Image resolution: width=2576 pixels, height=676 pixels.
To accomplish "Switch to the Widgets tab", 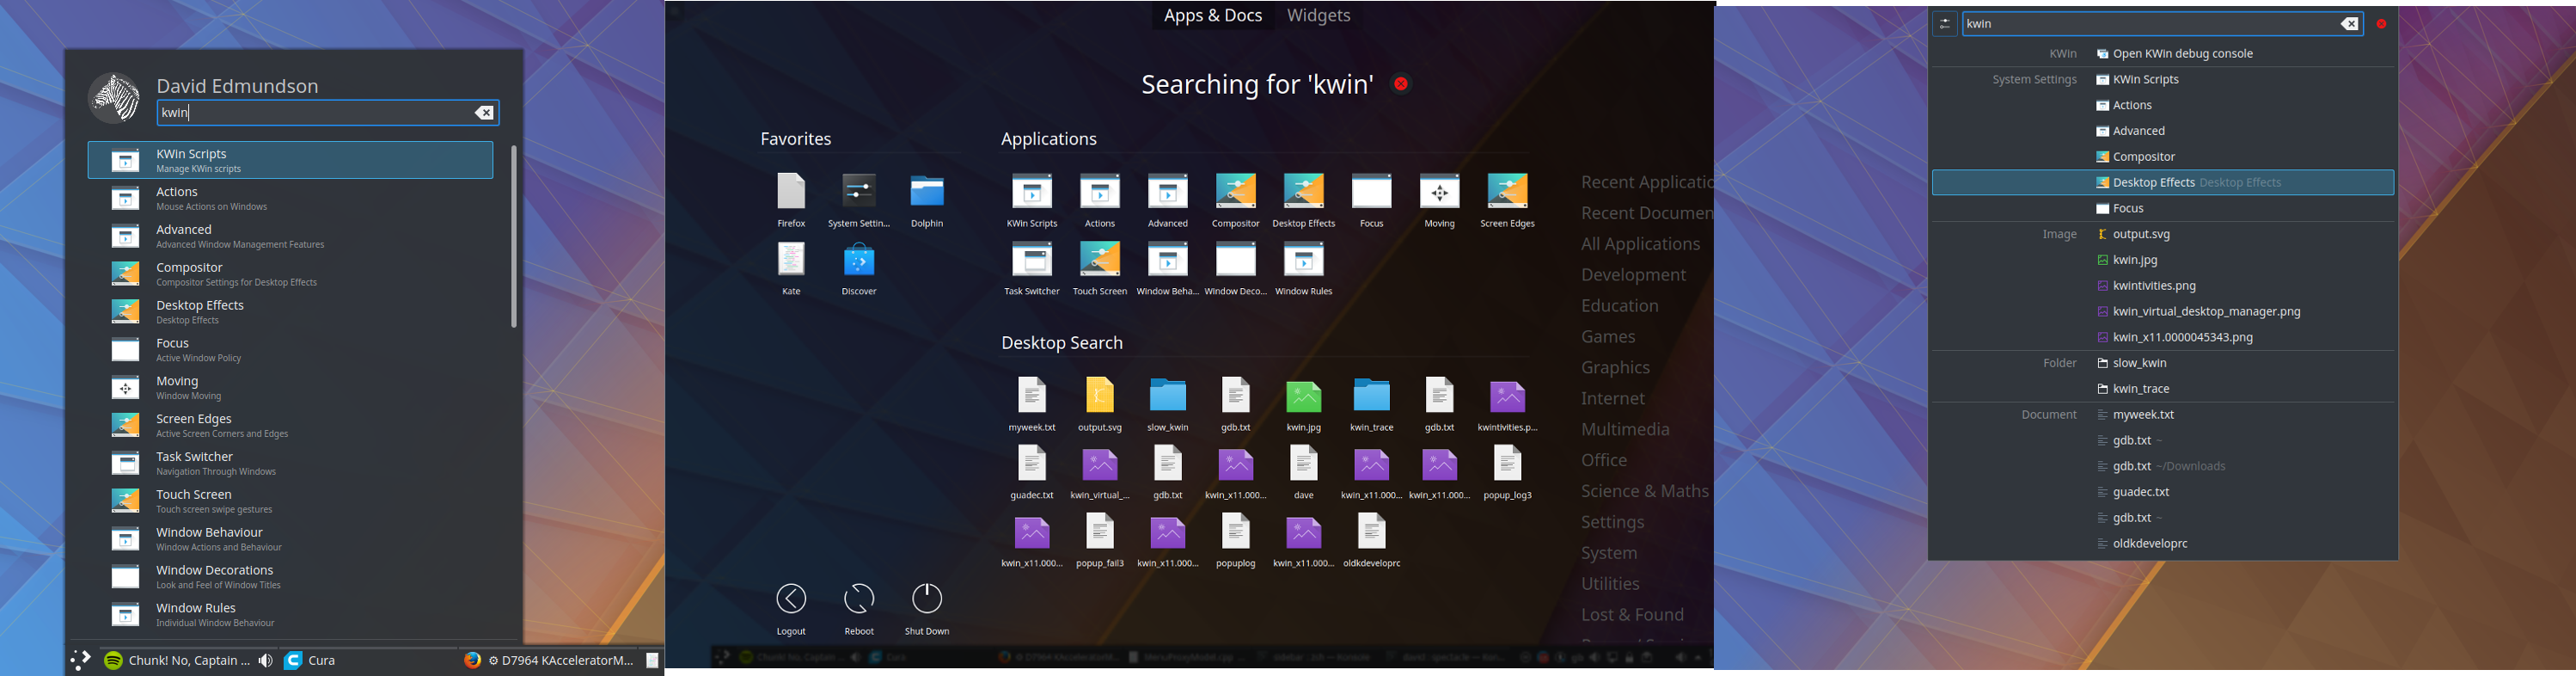I will [x=1318, y=15].
